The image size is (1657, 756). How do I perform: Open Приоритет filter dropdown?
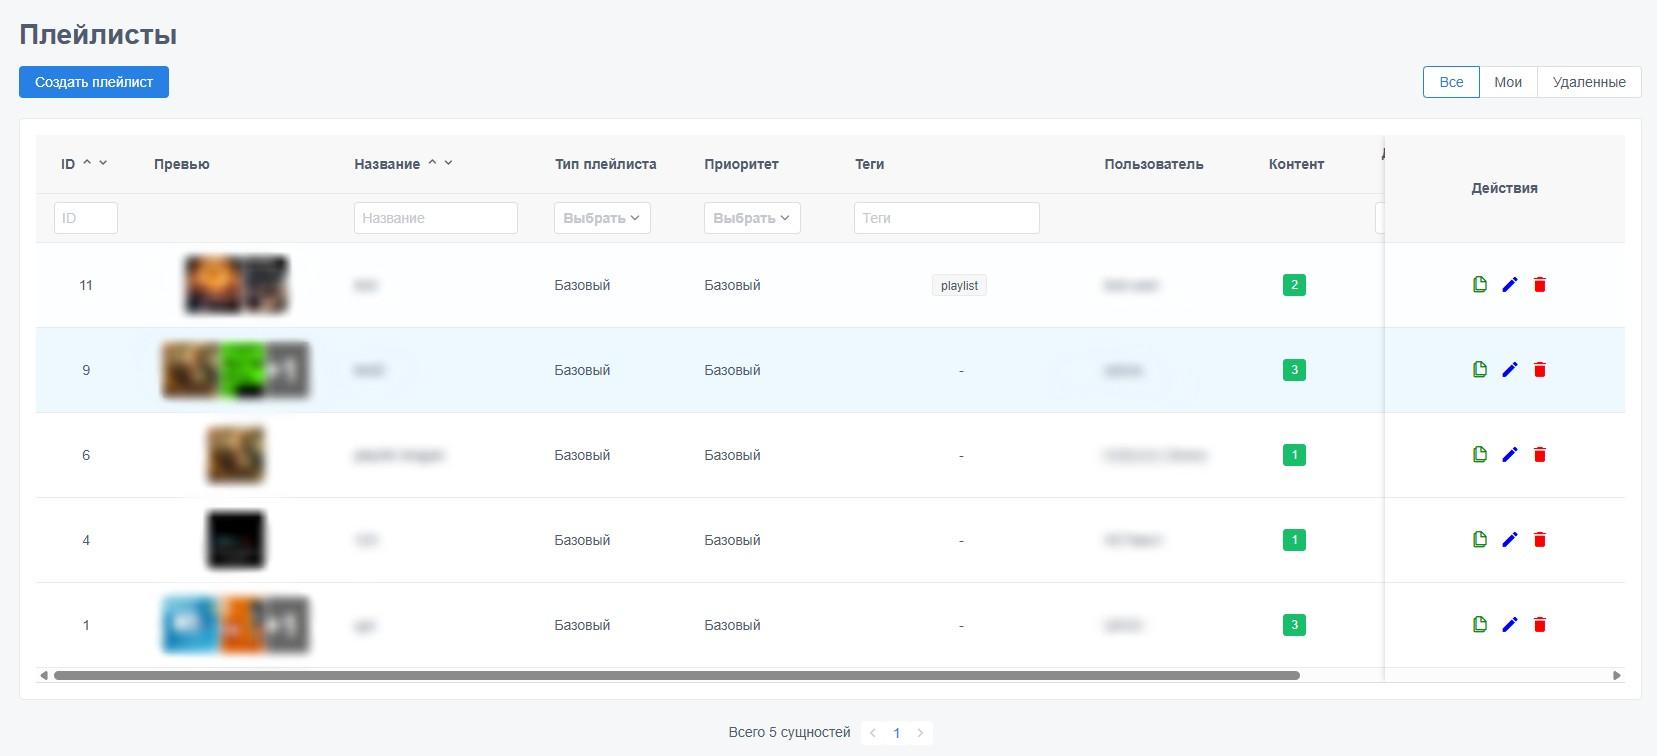(752, 218)
